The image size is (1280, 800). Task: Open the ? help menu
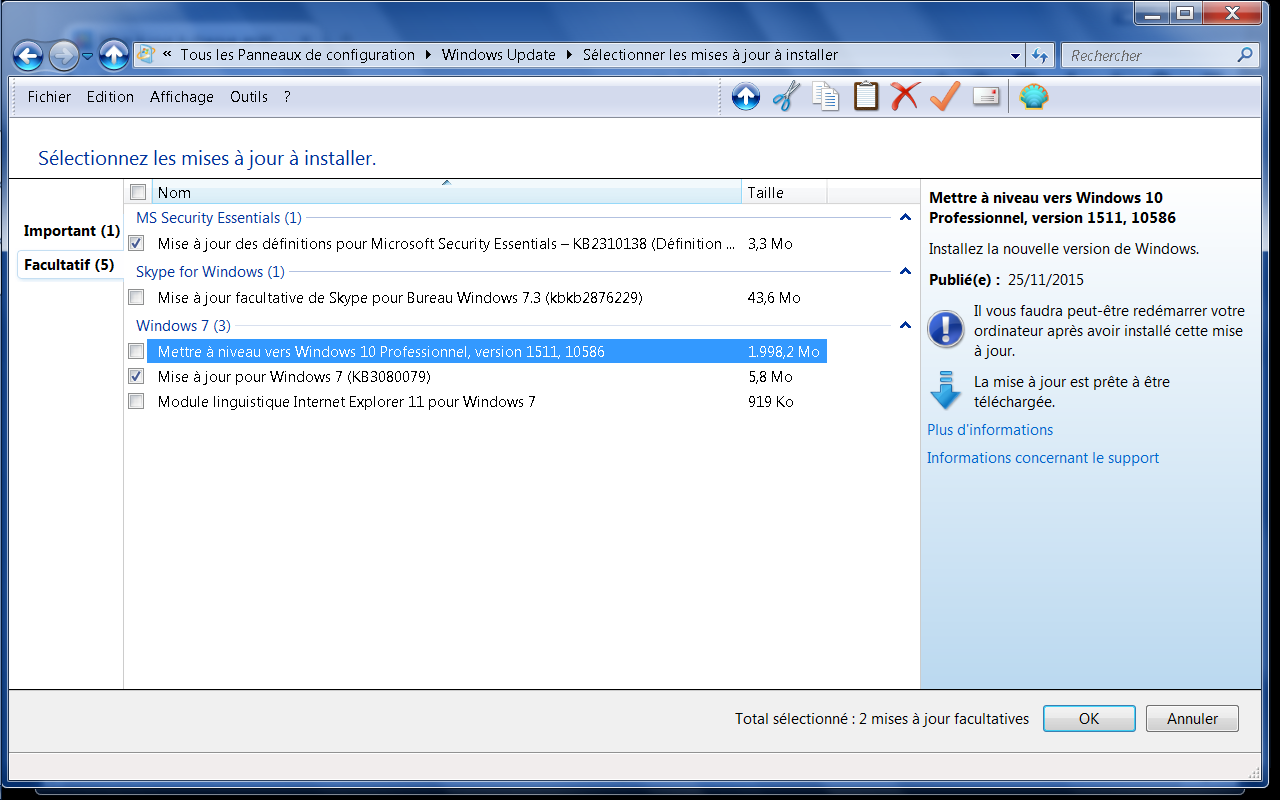tap(287, 97)
